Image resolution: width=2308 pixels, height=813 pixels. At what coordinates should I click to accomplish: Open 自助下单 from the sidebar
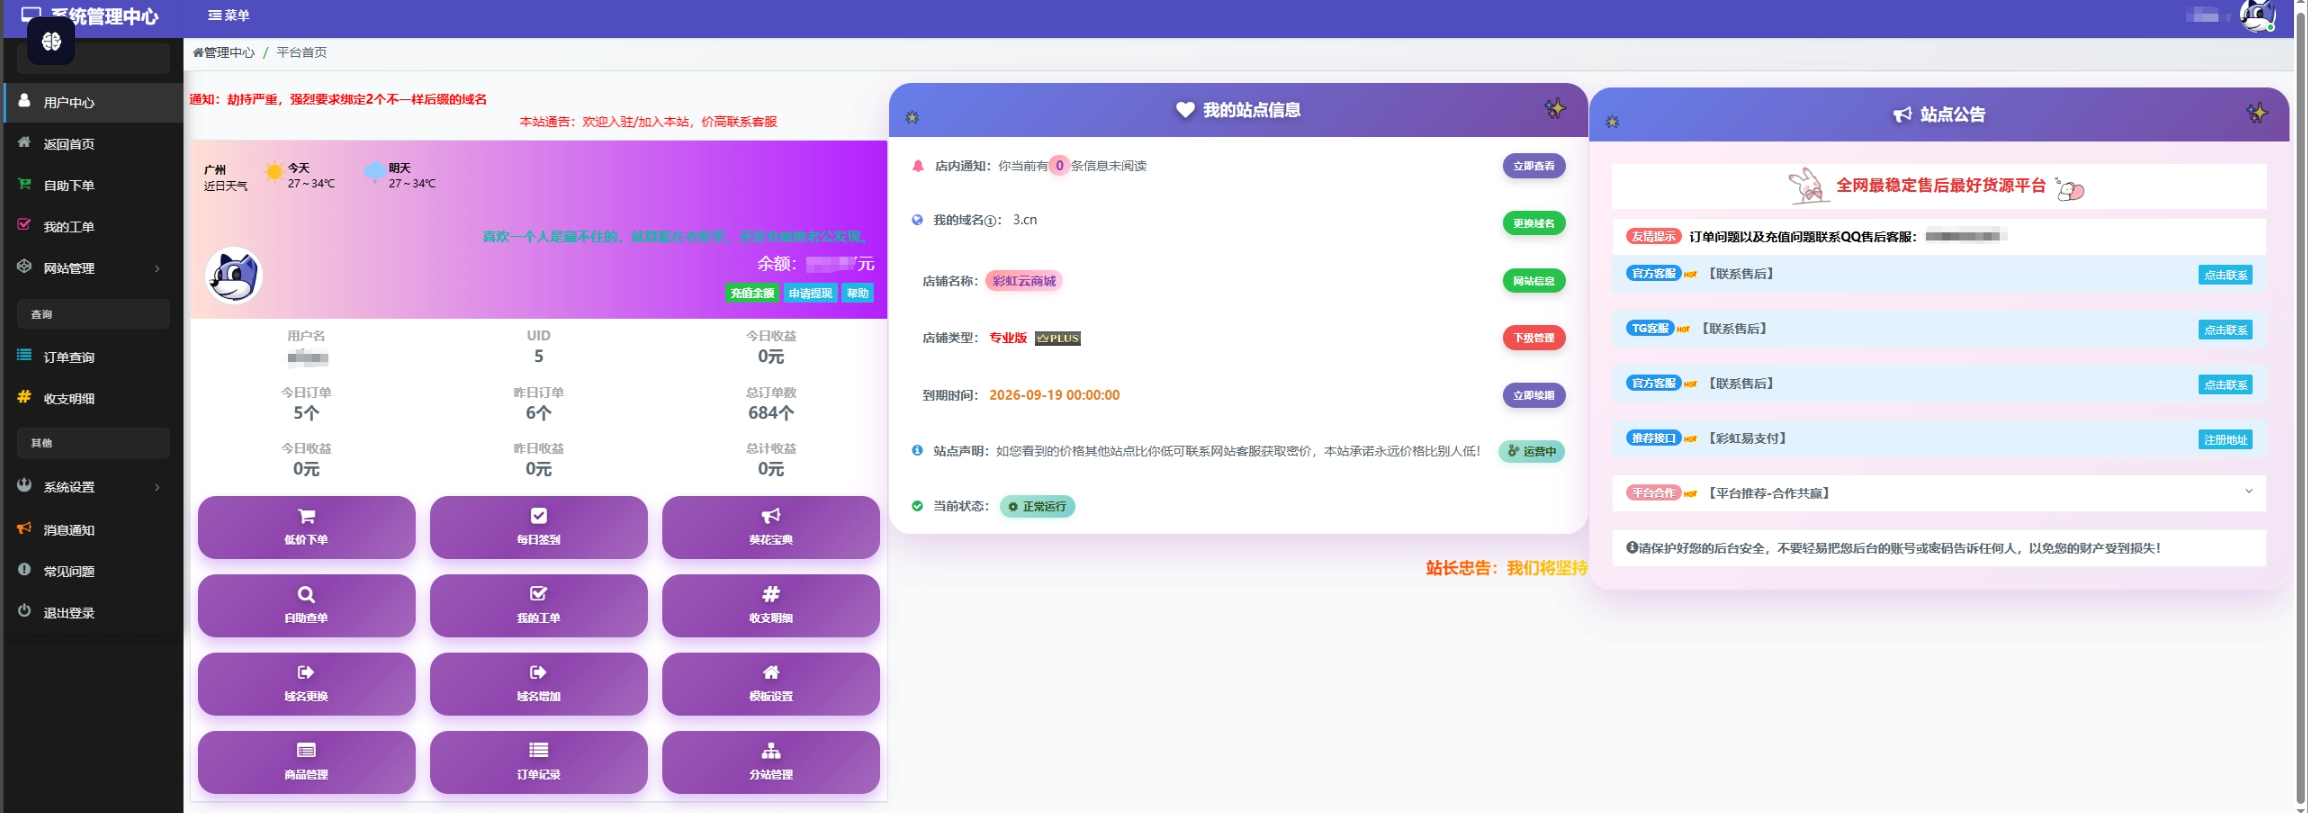pos(93,185)
